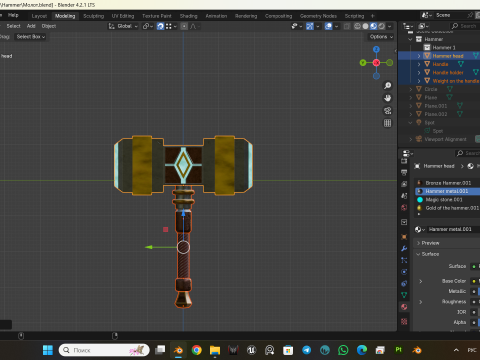Expand Base Color subsettings

point(421,281)
